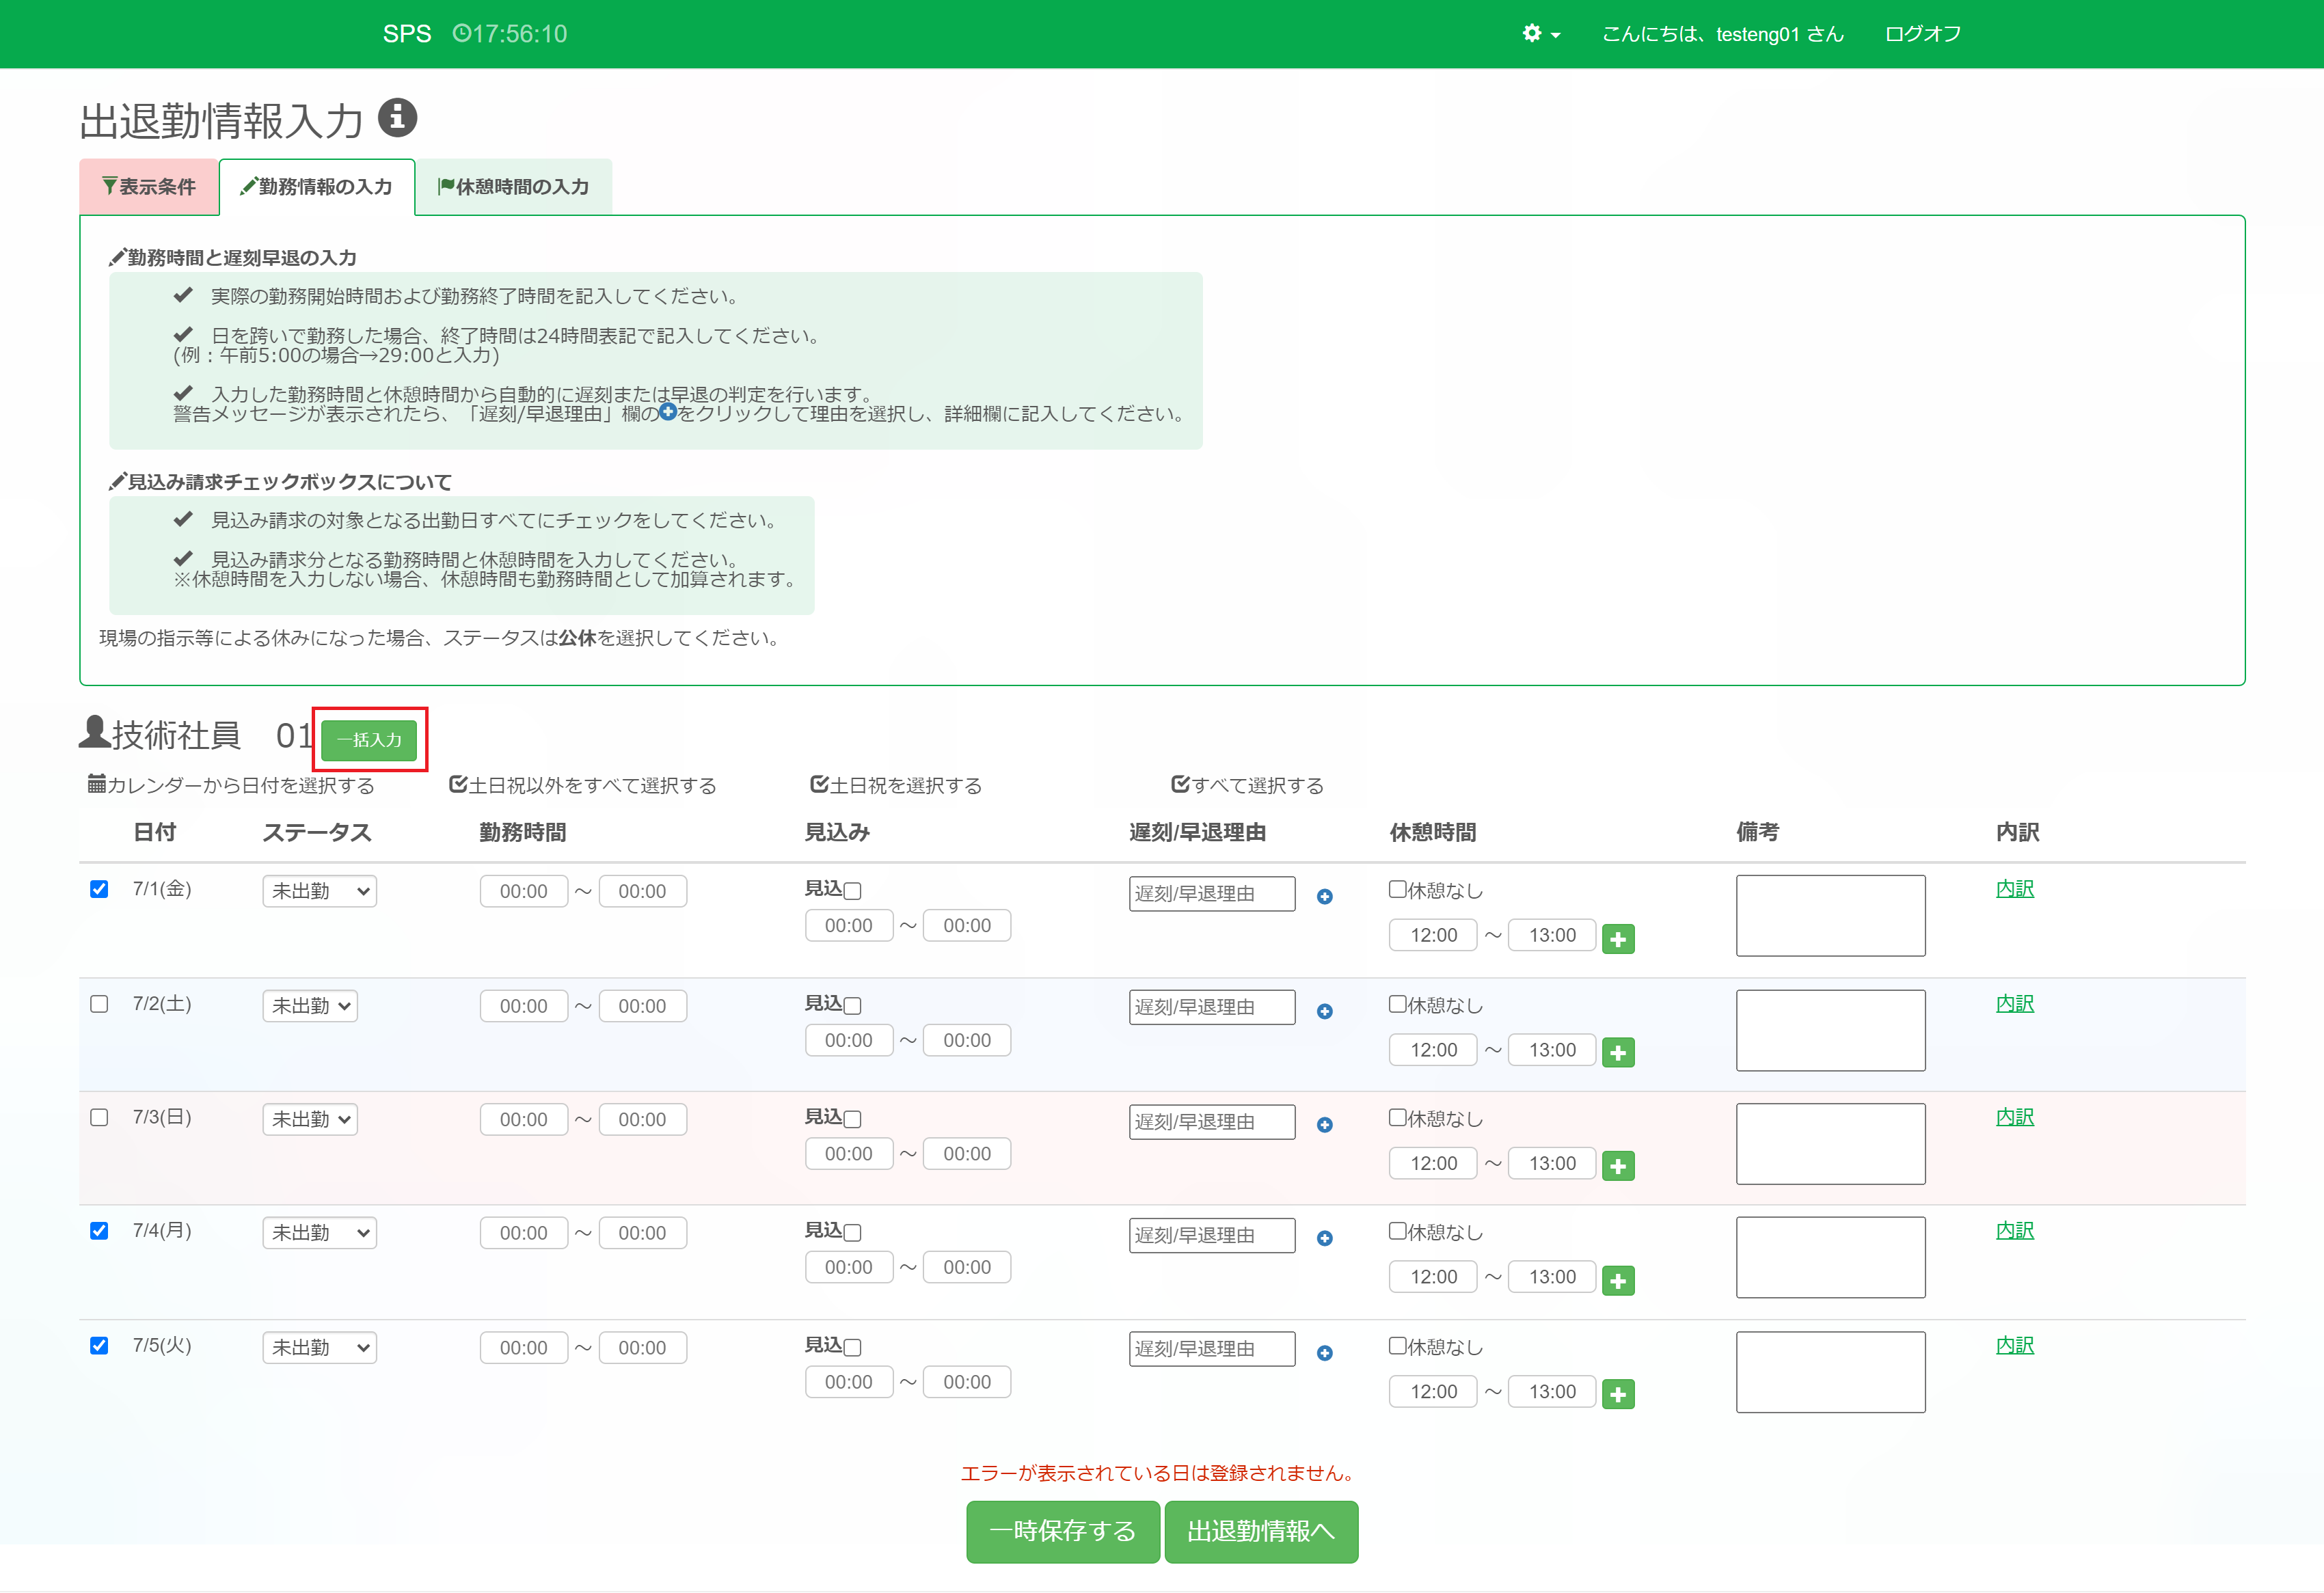Image resolution: width=2324 pixels, height=1593 pixels.
Task: Expand the 未出勤 dropdown on 7/3 row
Action: point(310,1120)
